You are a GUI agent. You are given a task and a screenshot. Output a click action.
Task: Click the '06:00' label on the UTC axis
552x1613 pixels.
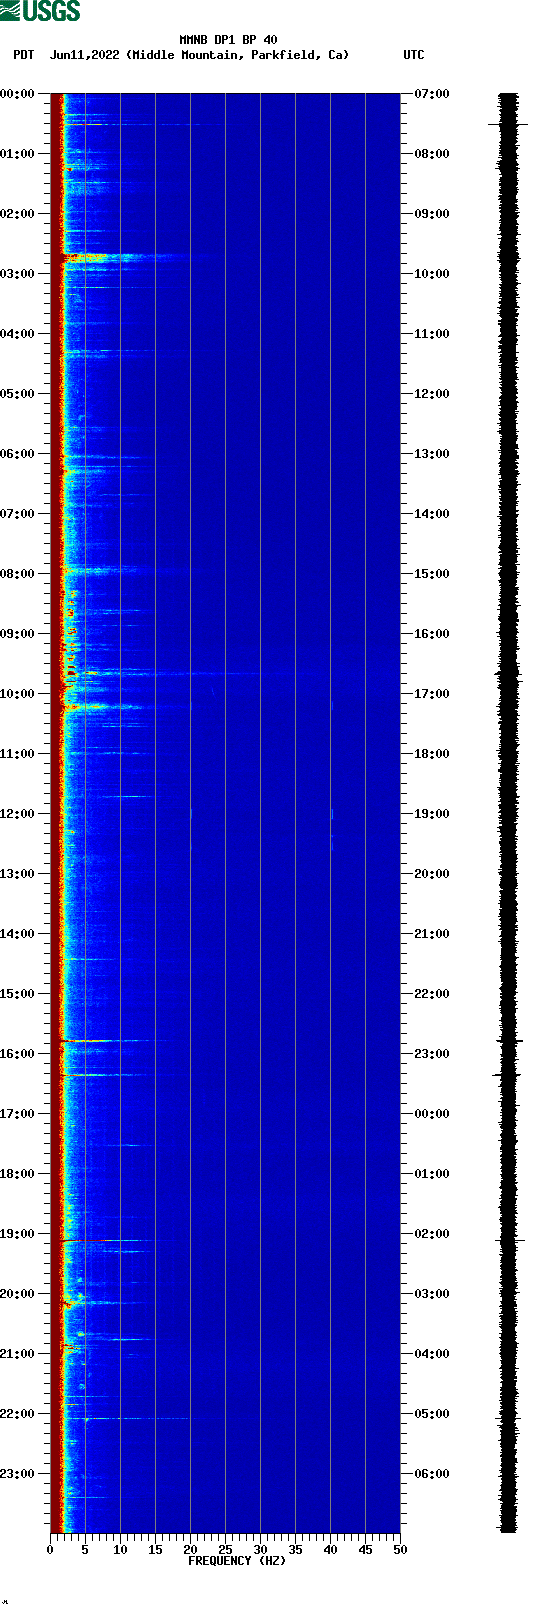[x=432, y=1474]
